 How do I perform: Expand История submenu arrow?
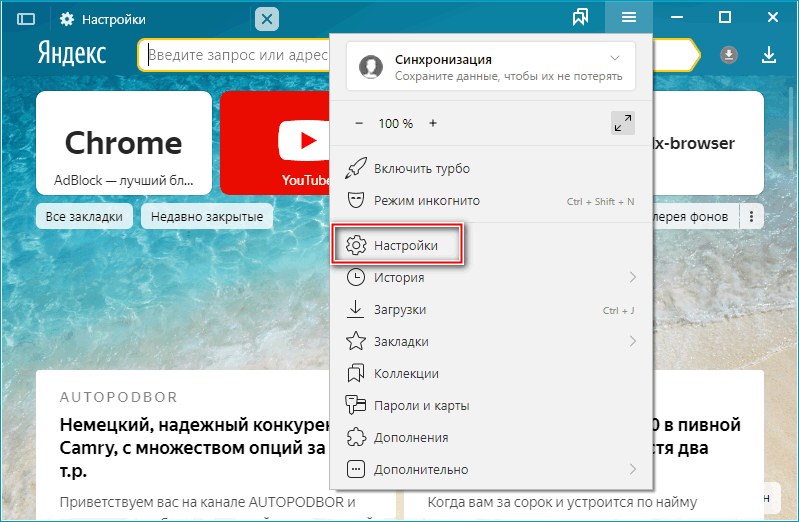pos(632,277)
